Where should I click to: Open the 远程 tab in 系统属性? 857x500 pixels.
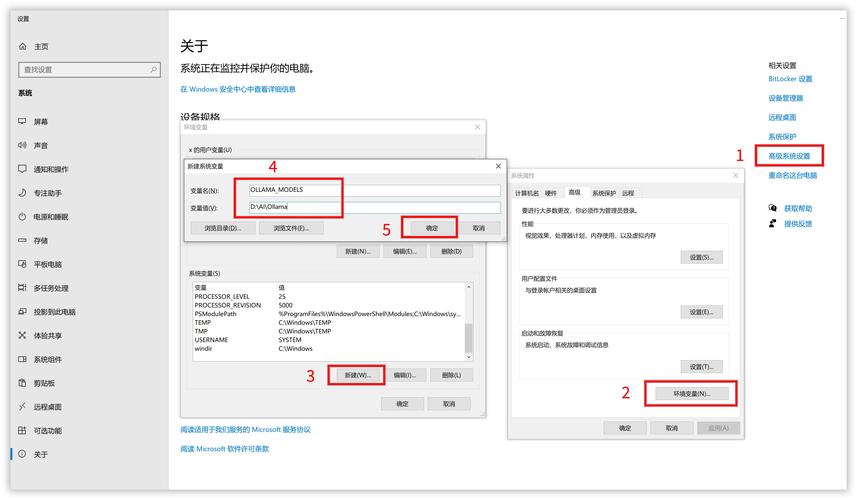click(628, 193)
